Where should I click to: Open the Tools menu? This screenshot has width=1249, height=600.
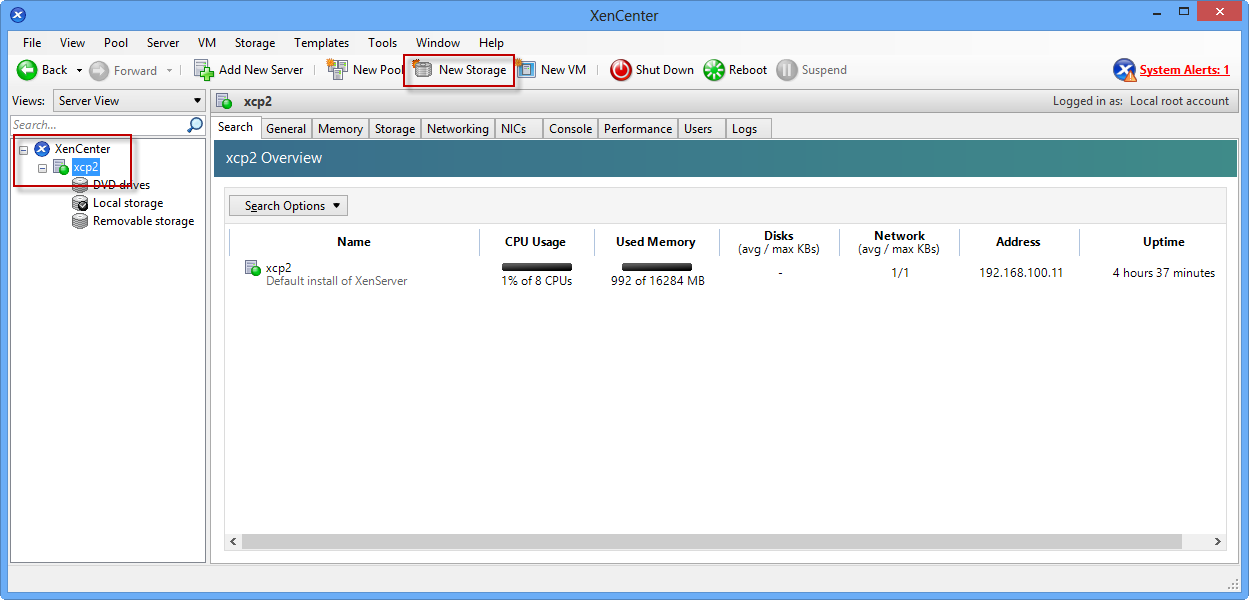[x=382, y=43]
